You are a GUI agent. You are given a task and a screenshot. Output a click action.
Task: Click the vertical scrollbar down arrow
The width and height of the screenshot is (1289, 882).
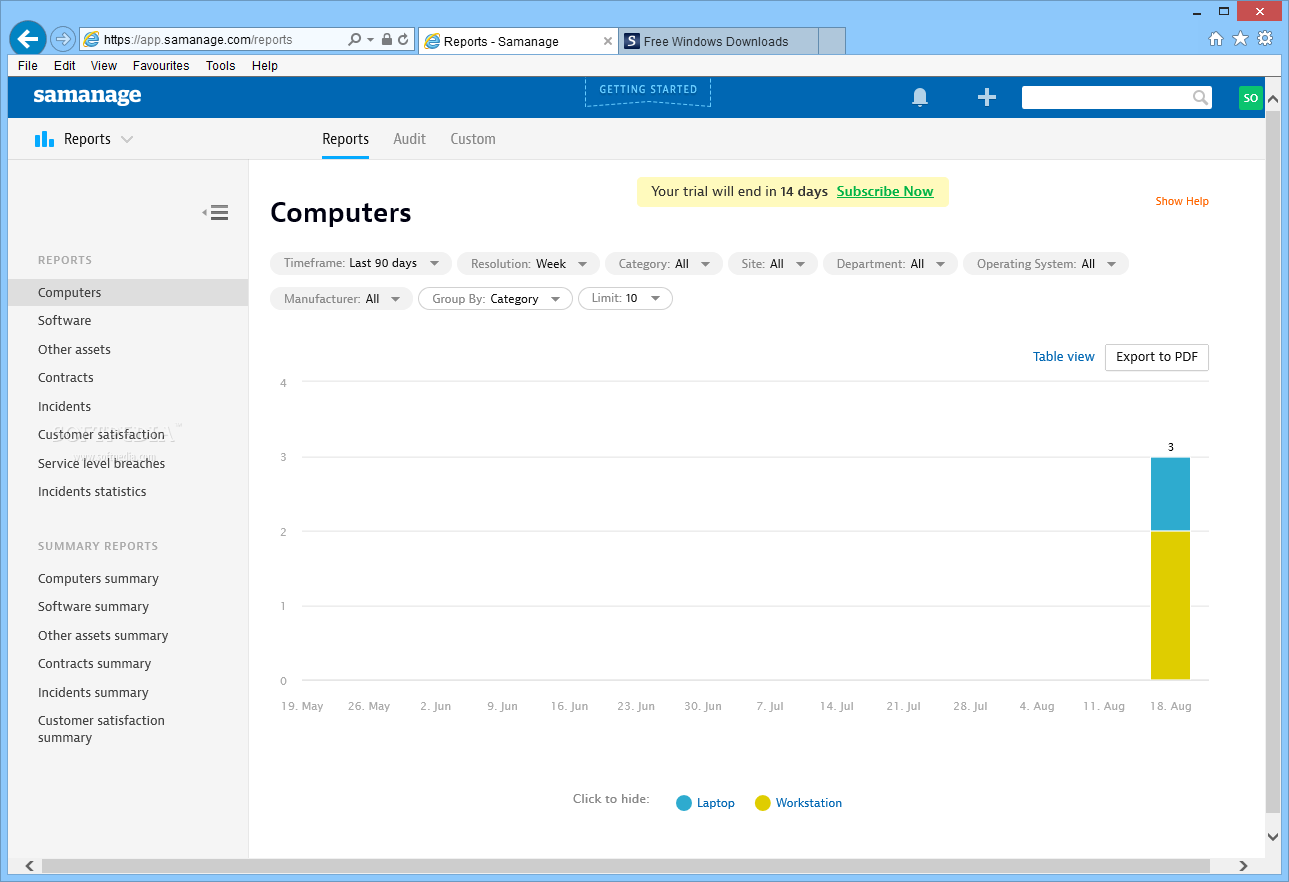pyautogui.click(x=1273, y=837)
